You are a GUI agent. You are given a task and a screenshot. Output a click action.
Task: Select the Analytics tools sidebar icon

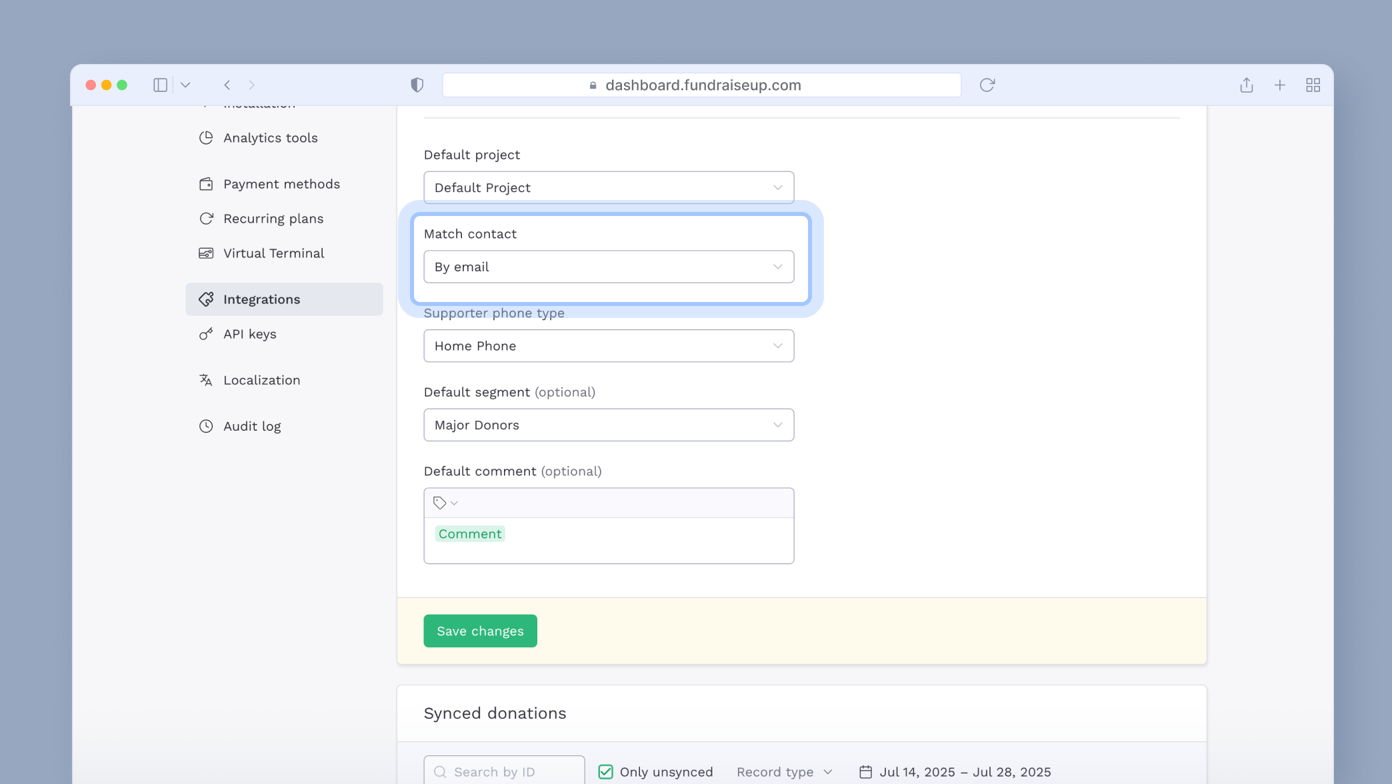point(207,137)
